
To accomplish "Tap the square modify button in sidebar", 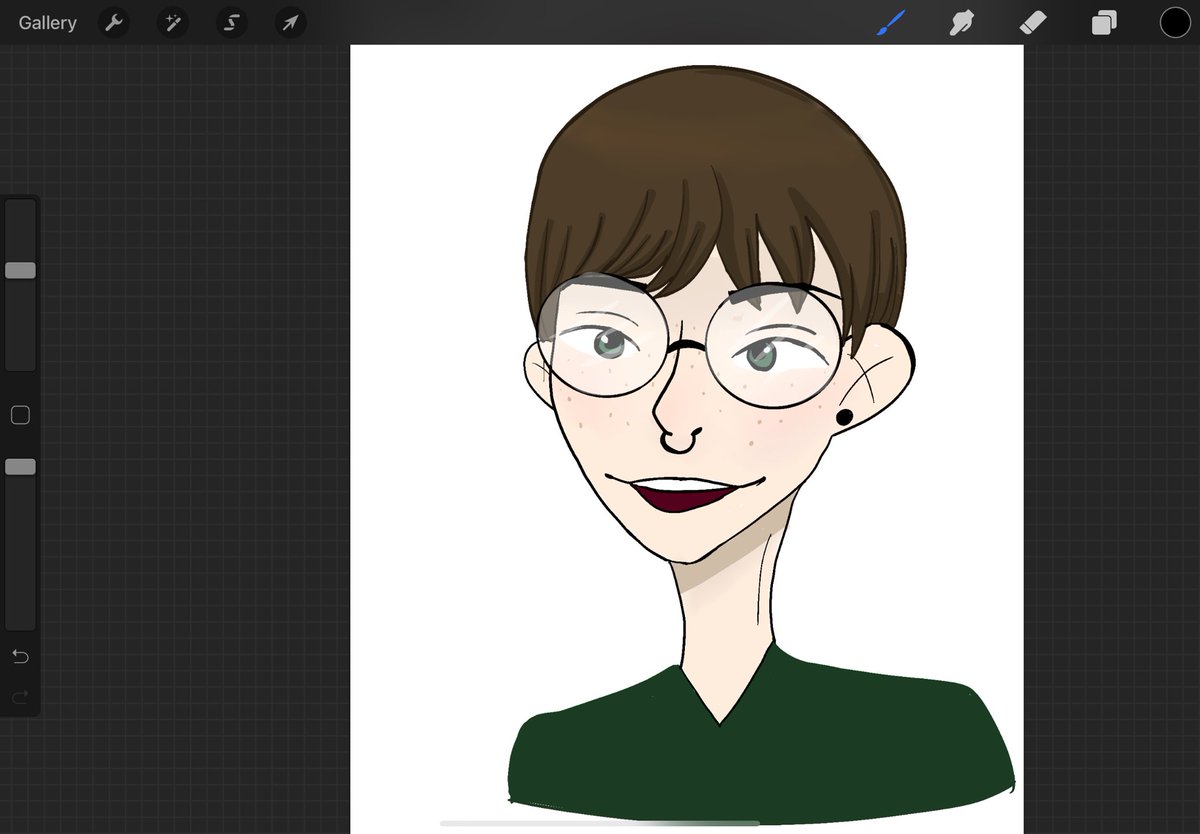I will [x=20, y=415].
